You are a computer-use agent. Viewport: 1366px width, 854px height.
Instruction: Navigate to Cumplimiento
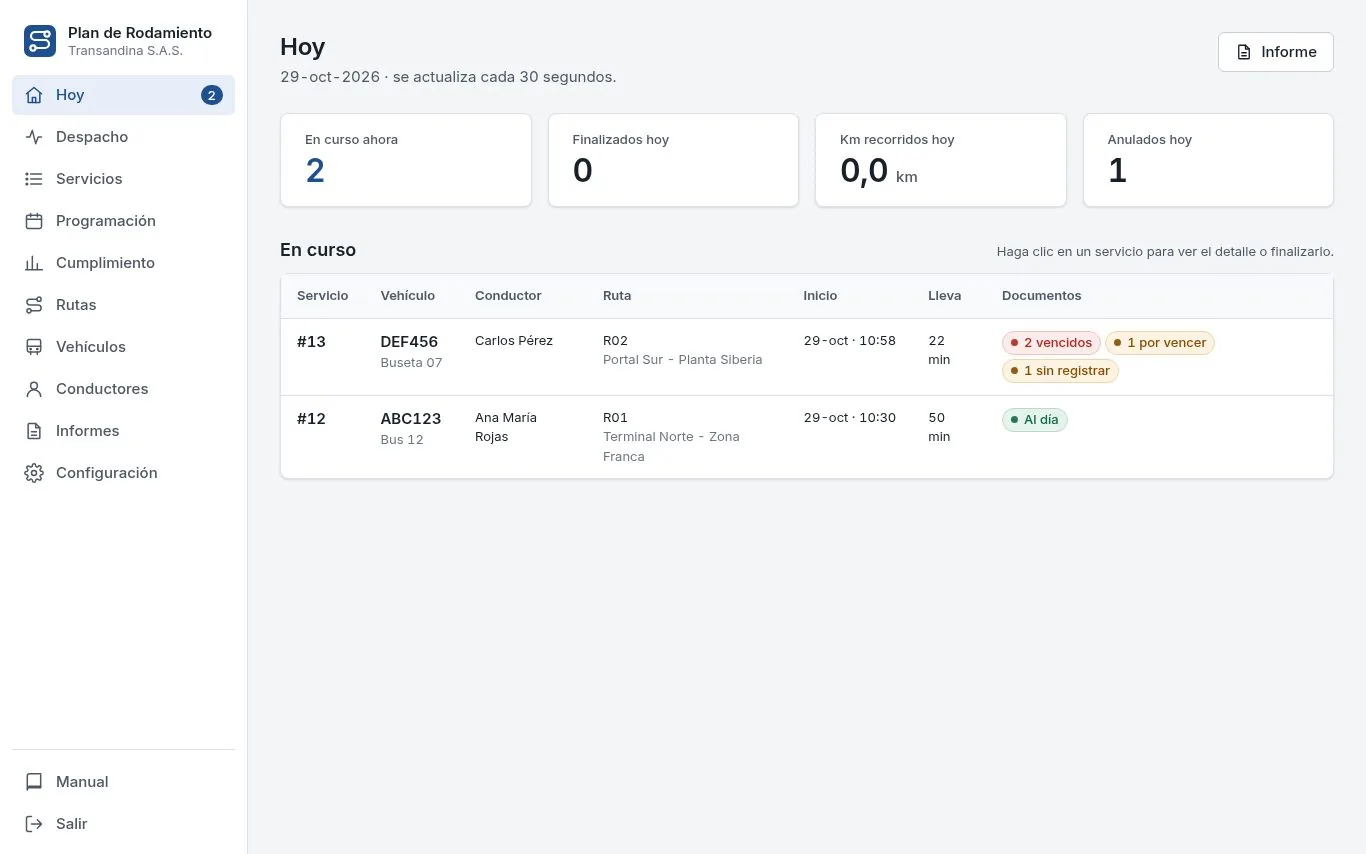point(123,263)
